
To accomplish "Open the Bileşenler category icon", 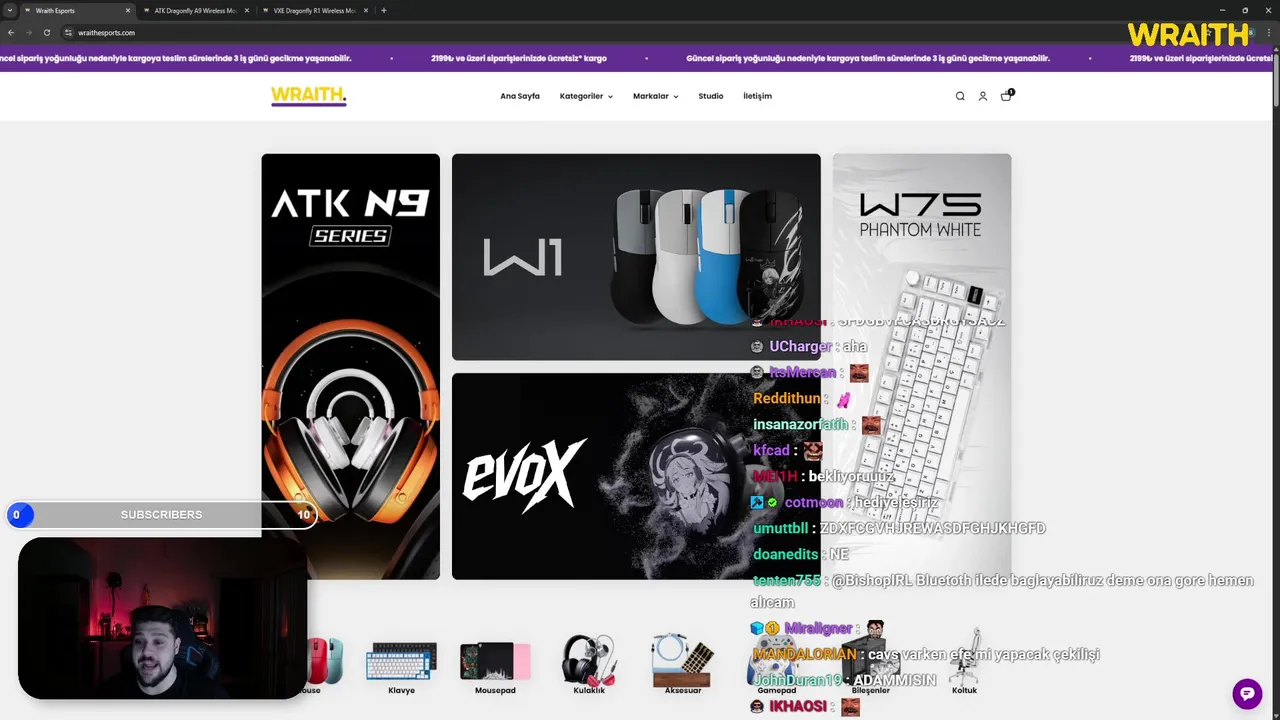I will (x=870, y=663).
